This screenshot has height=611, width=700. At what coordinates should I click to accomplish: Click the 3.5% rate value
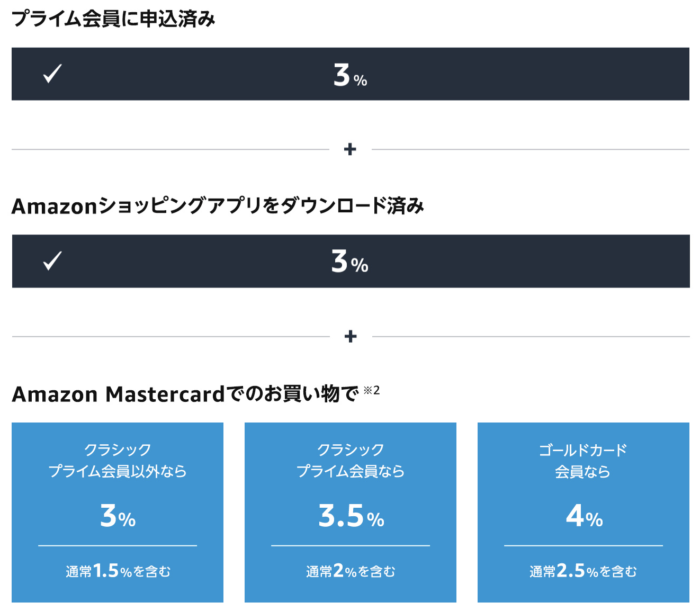pyautogui.click(x=350, y=517)
